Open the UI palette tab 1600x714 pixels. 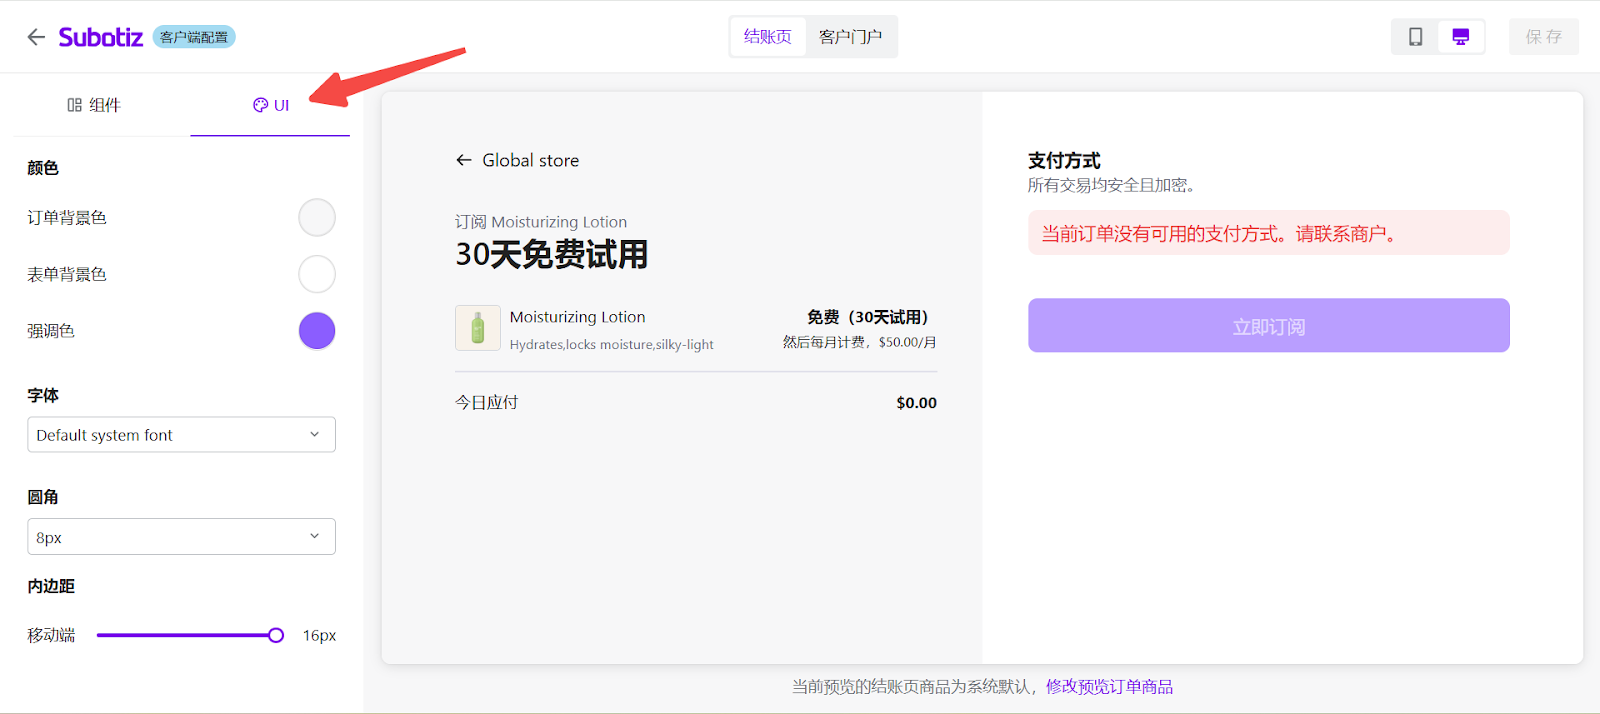[271, 105]
